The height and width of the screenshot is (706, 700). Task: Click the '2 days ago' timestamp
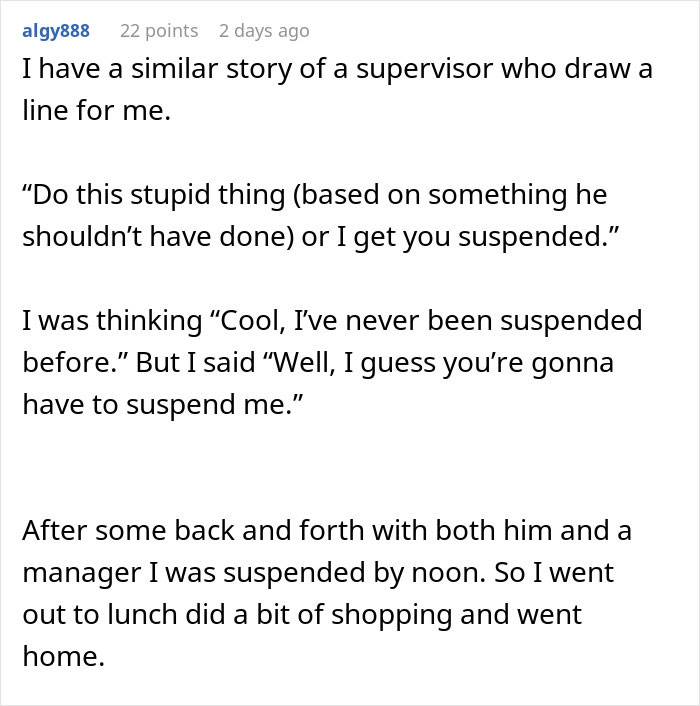point(264,31)
